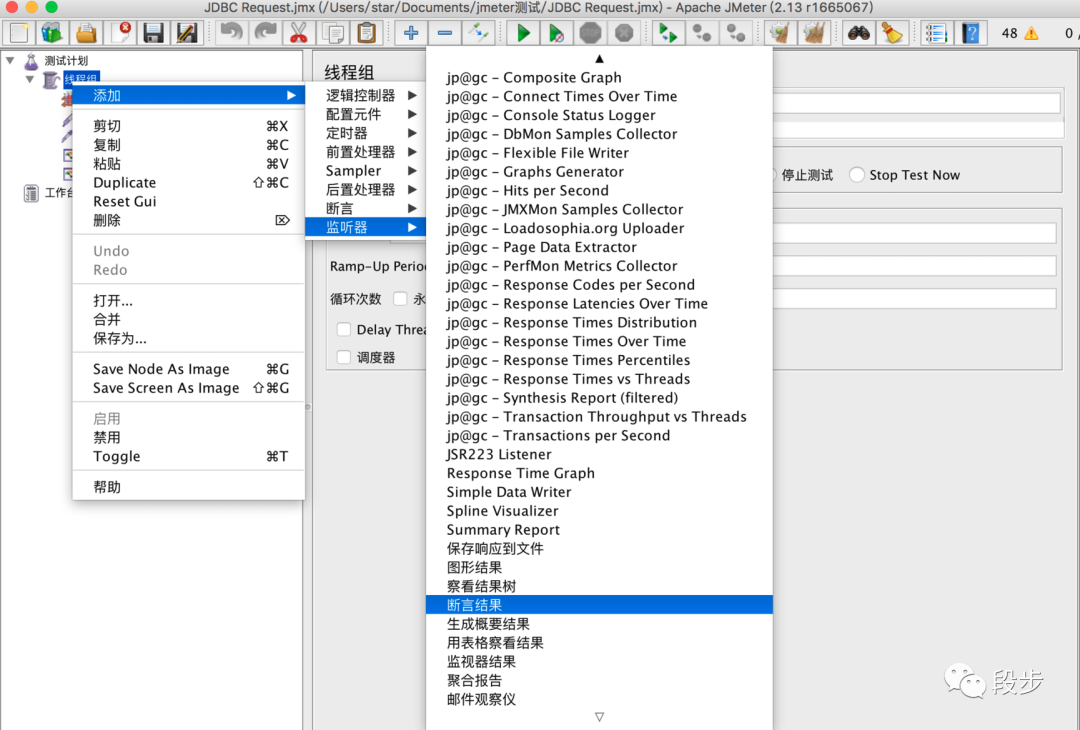Click the Copy icon in the toolbar

click(x=333, y=32)
